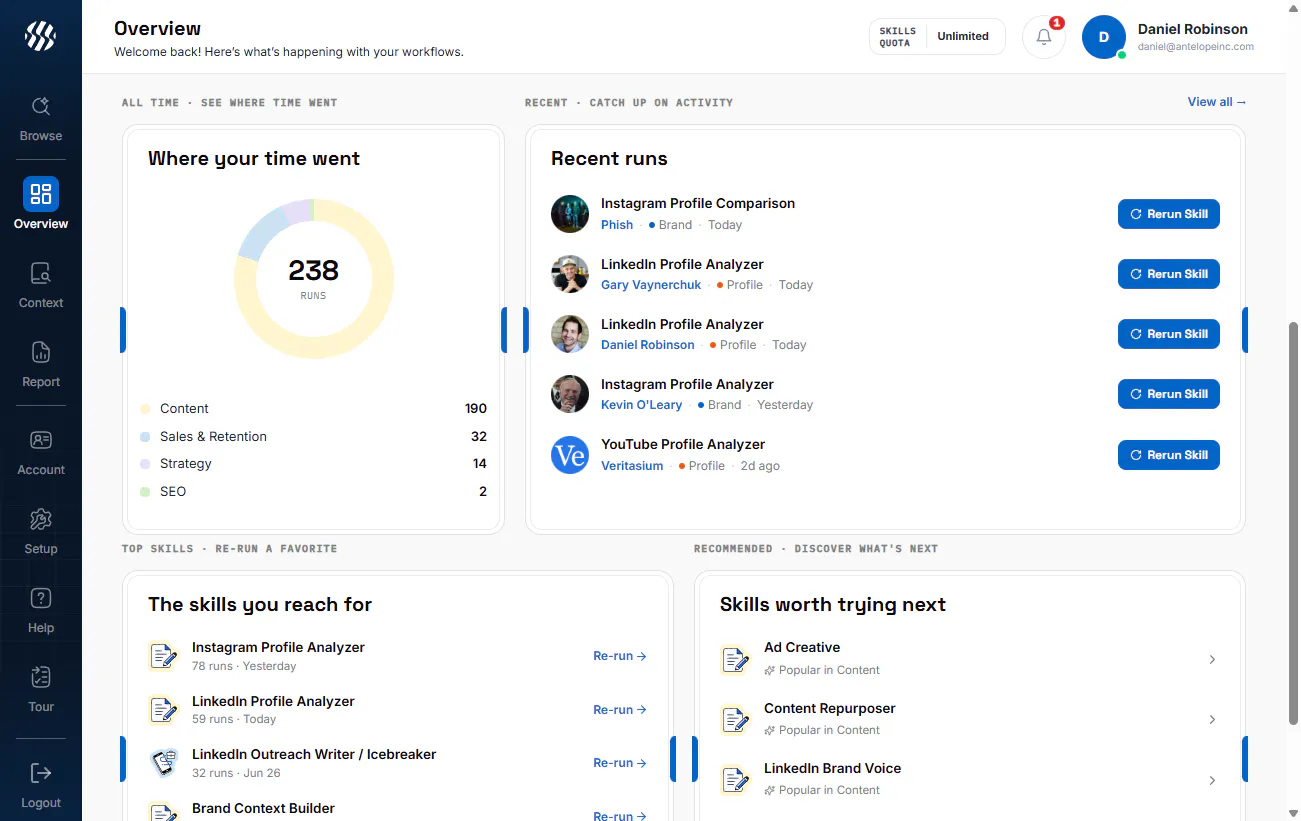Click the "78 runs · Yesterday" text
The width and height of the screenshot is (1301, 821).
pos(244,666)
